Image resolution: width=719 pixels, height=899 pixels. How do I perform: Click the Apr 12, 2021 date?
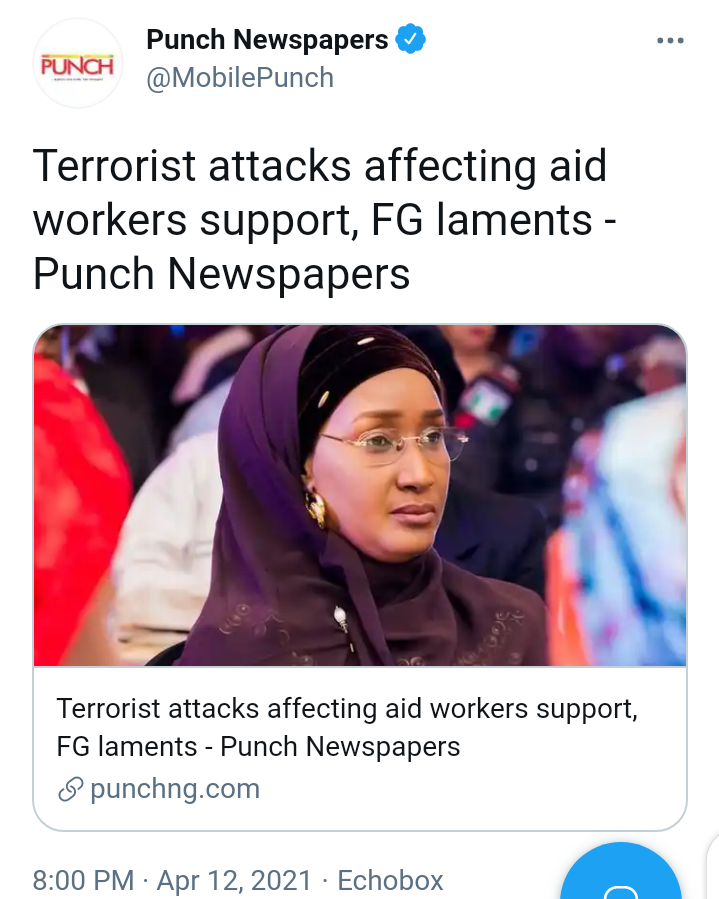point(234,880)
